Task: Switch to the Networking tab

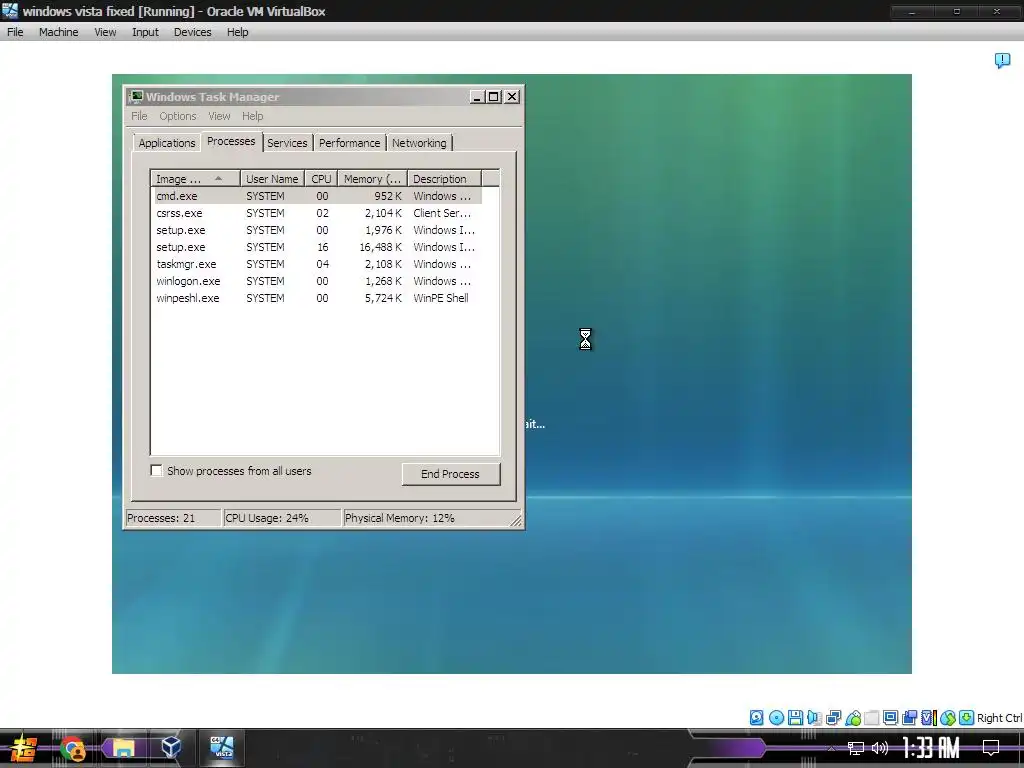Action: [x=419, y=143]
